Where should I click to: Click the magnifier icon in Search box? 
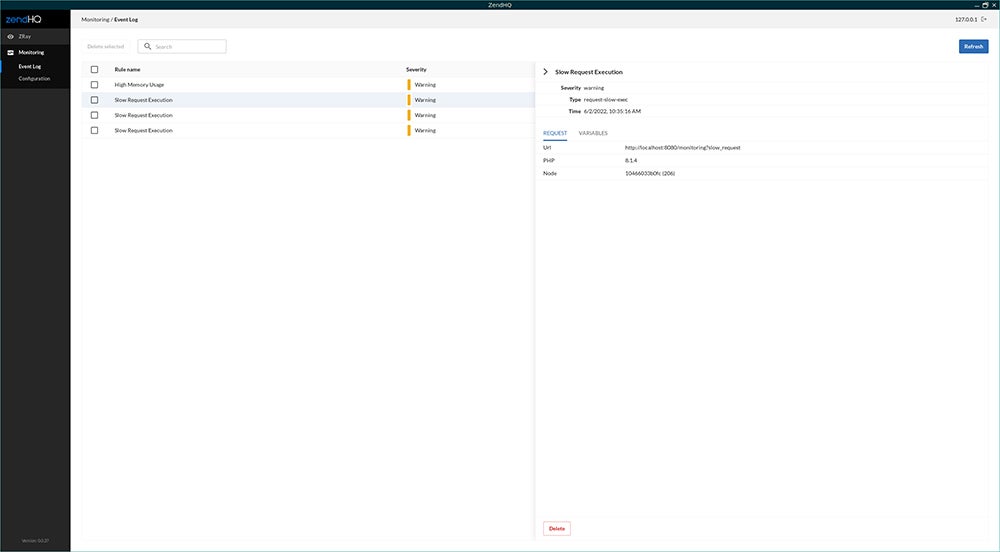(147, 47)
